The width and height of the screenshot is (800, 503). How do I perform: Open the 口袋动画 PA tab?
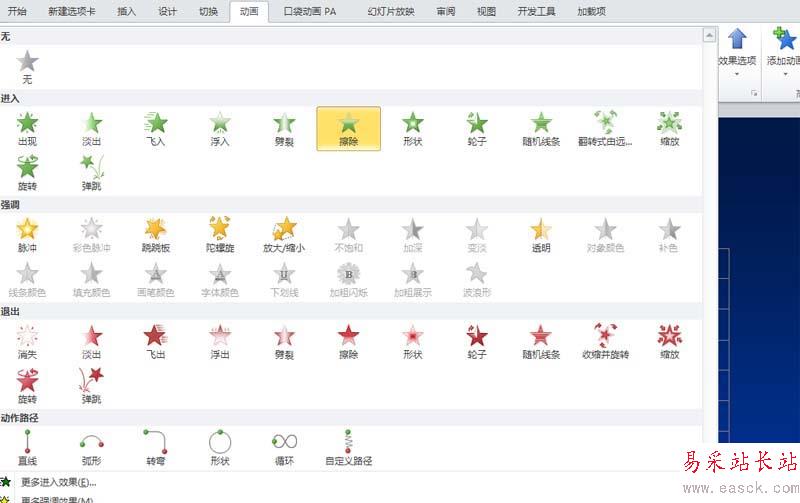pyautogui.click(x=310, y=11)
